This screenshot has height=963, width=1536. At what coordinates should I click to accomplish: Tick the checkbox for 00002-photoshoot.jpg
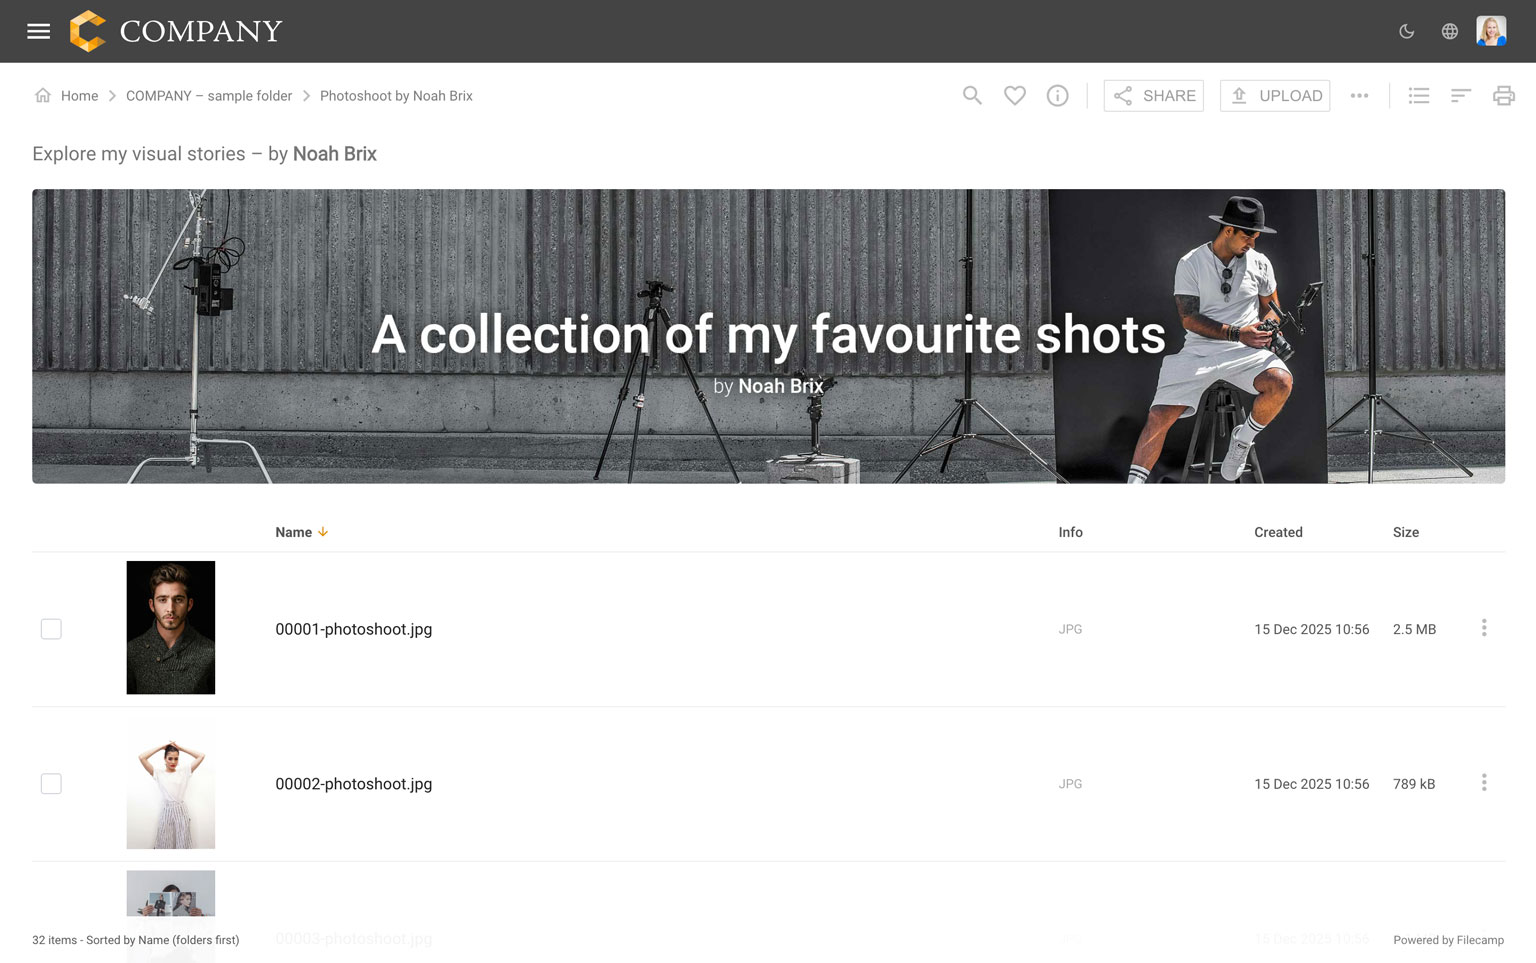[51, 784]
